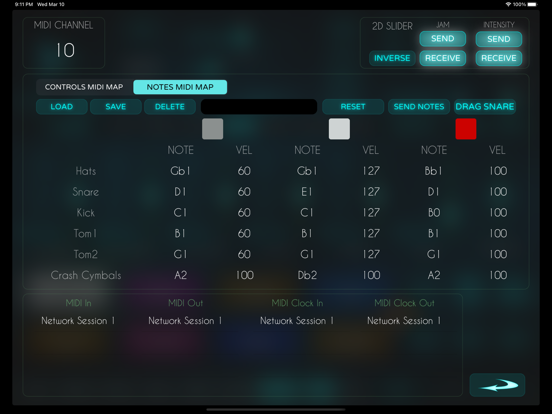Edit Snare note E1 in second column
The image size is (552, 414).
click(x=307, y=192)
